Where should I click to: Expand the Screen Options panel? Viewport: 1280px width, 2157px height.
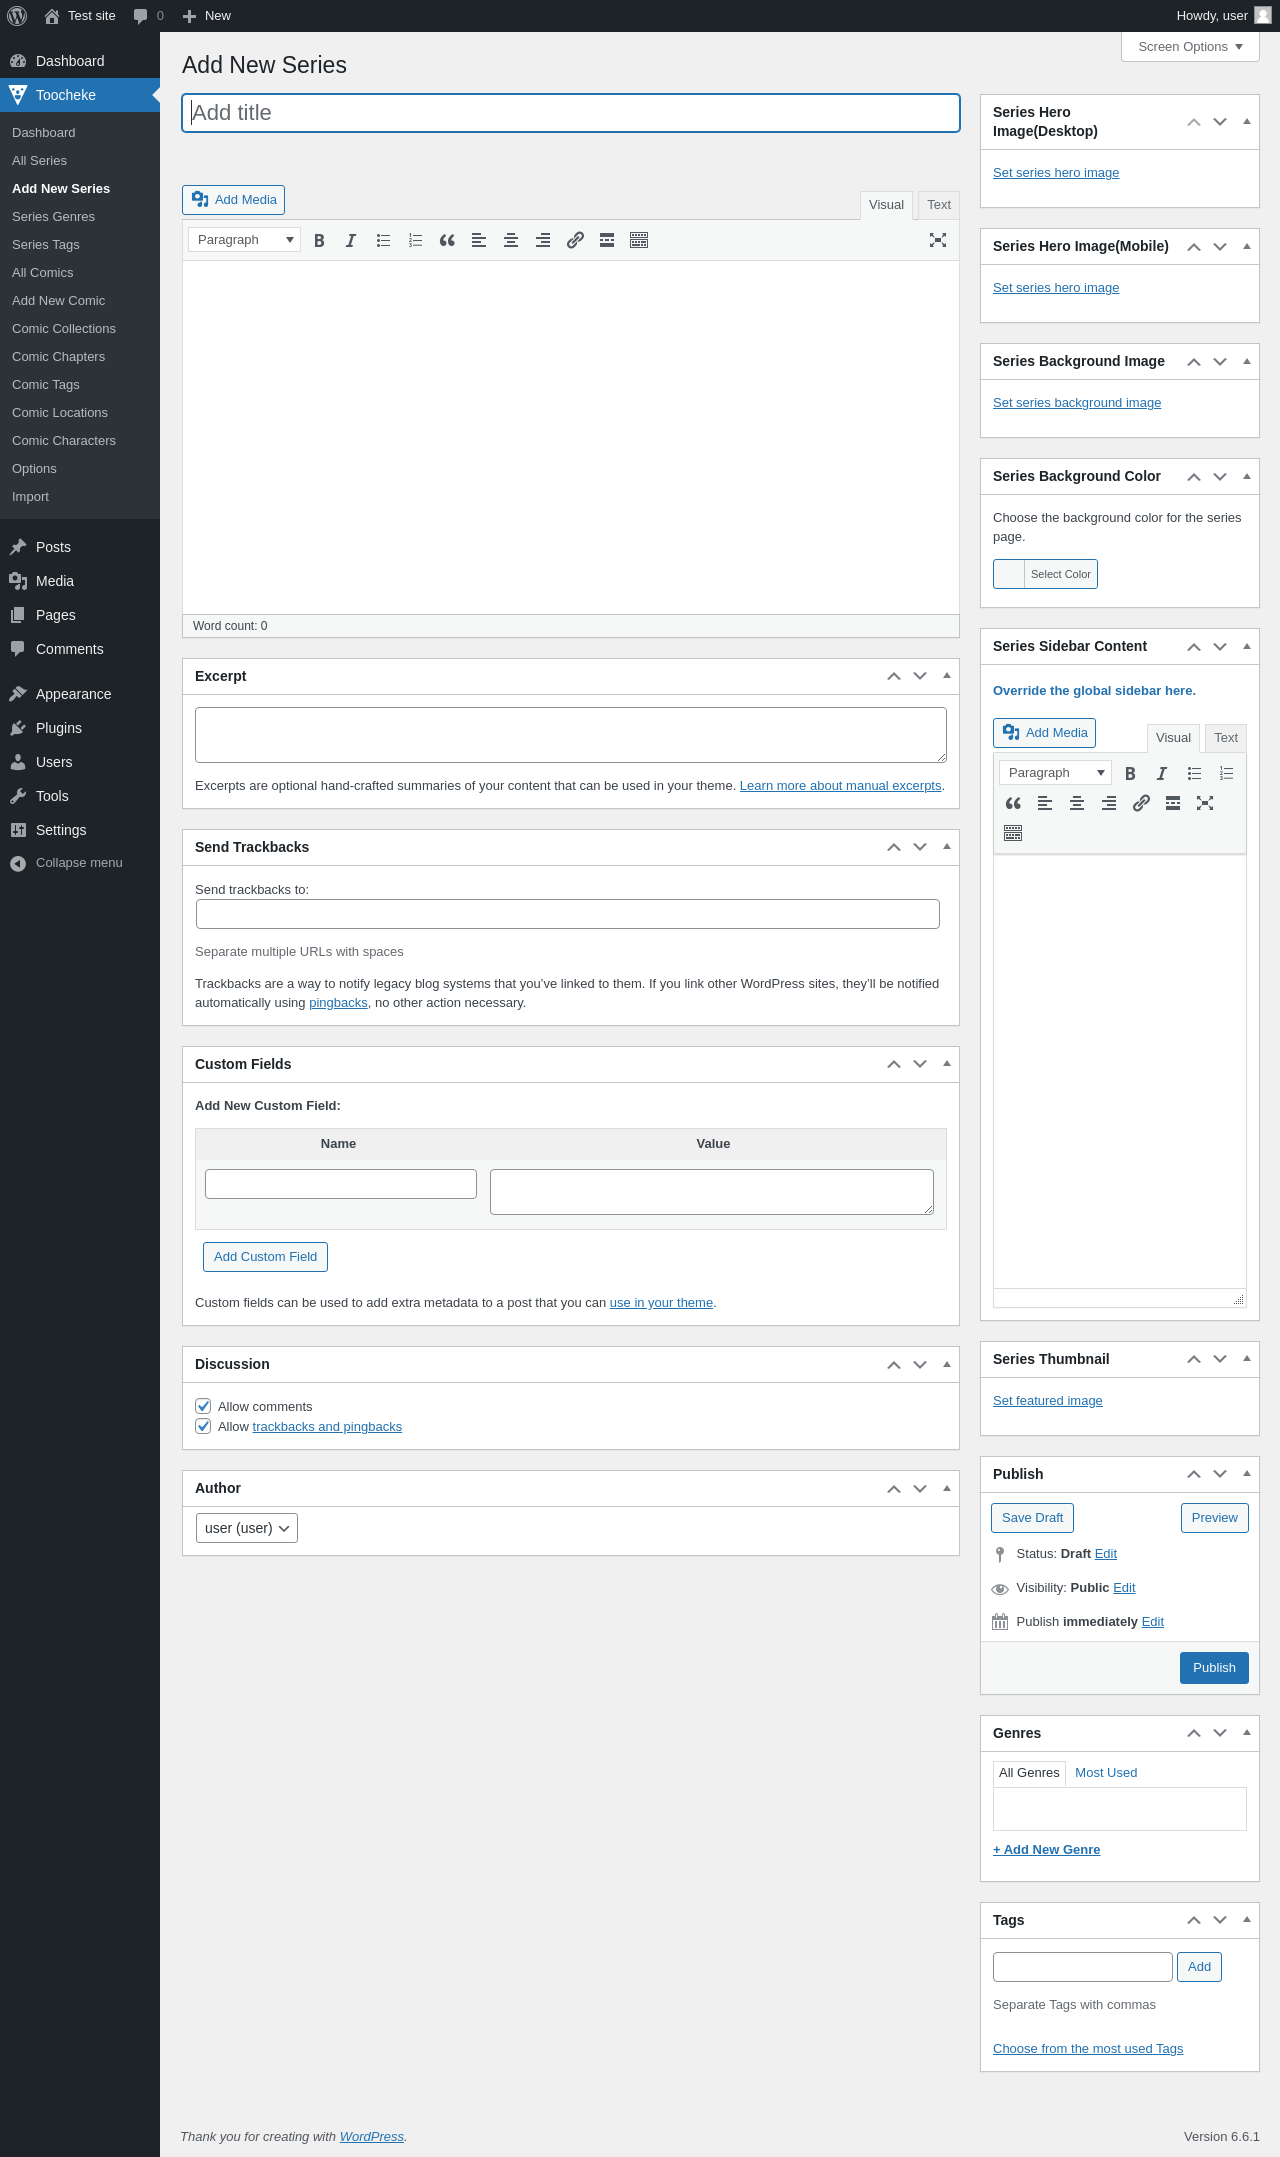click(x=1190, y=47)
